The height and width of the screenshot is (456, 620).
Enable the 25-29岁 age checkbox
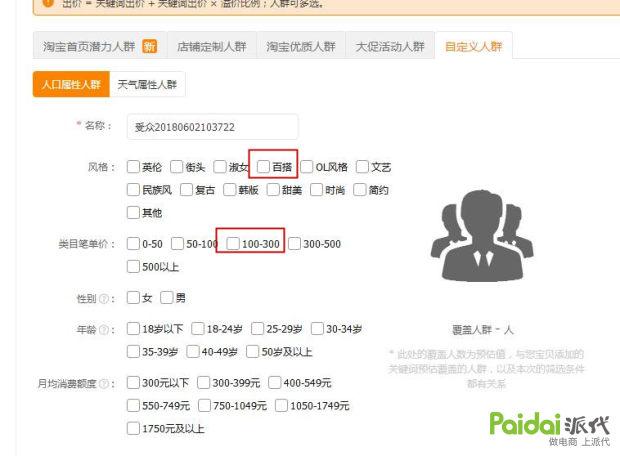258,329
